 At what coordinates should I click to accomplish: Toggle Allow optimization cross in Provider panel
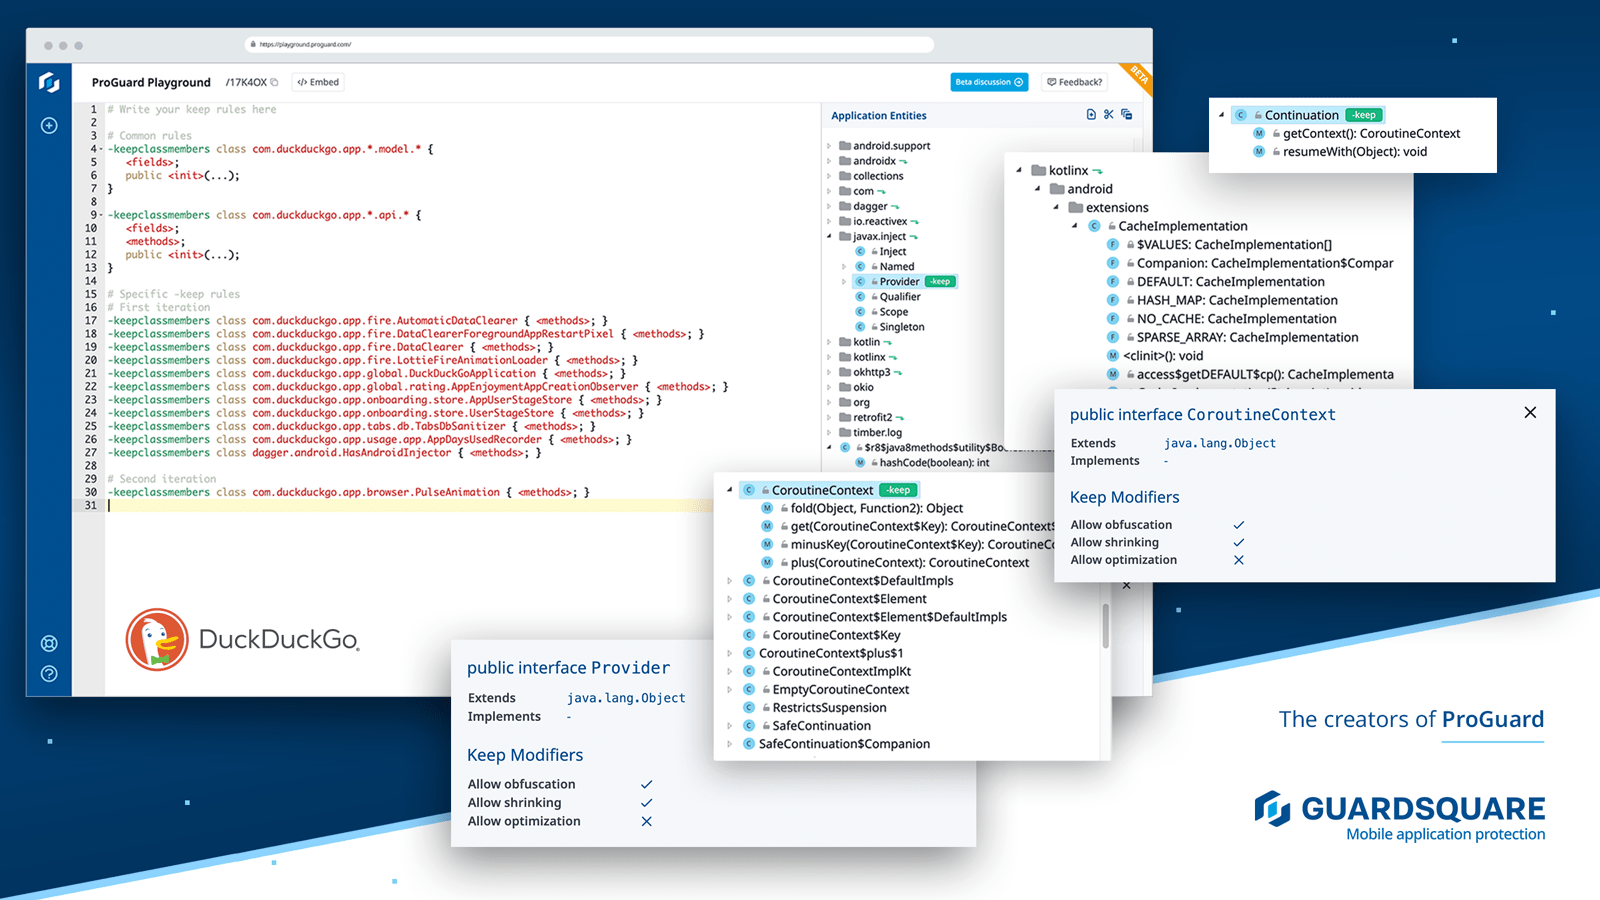(647, 821)
